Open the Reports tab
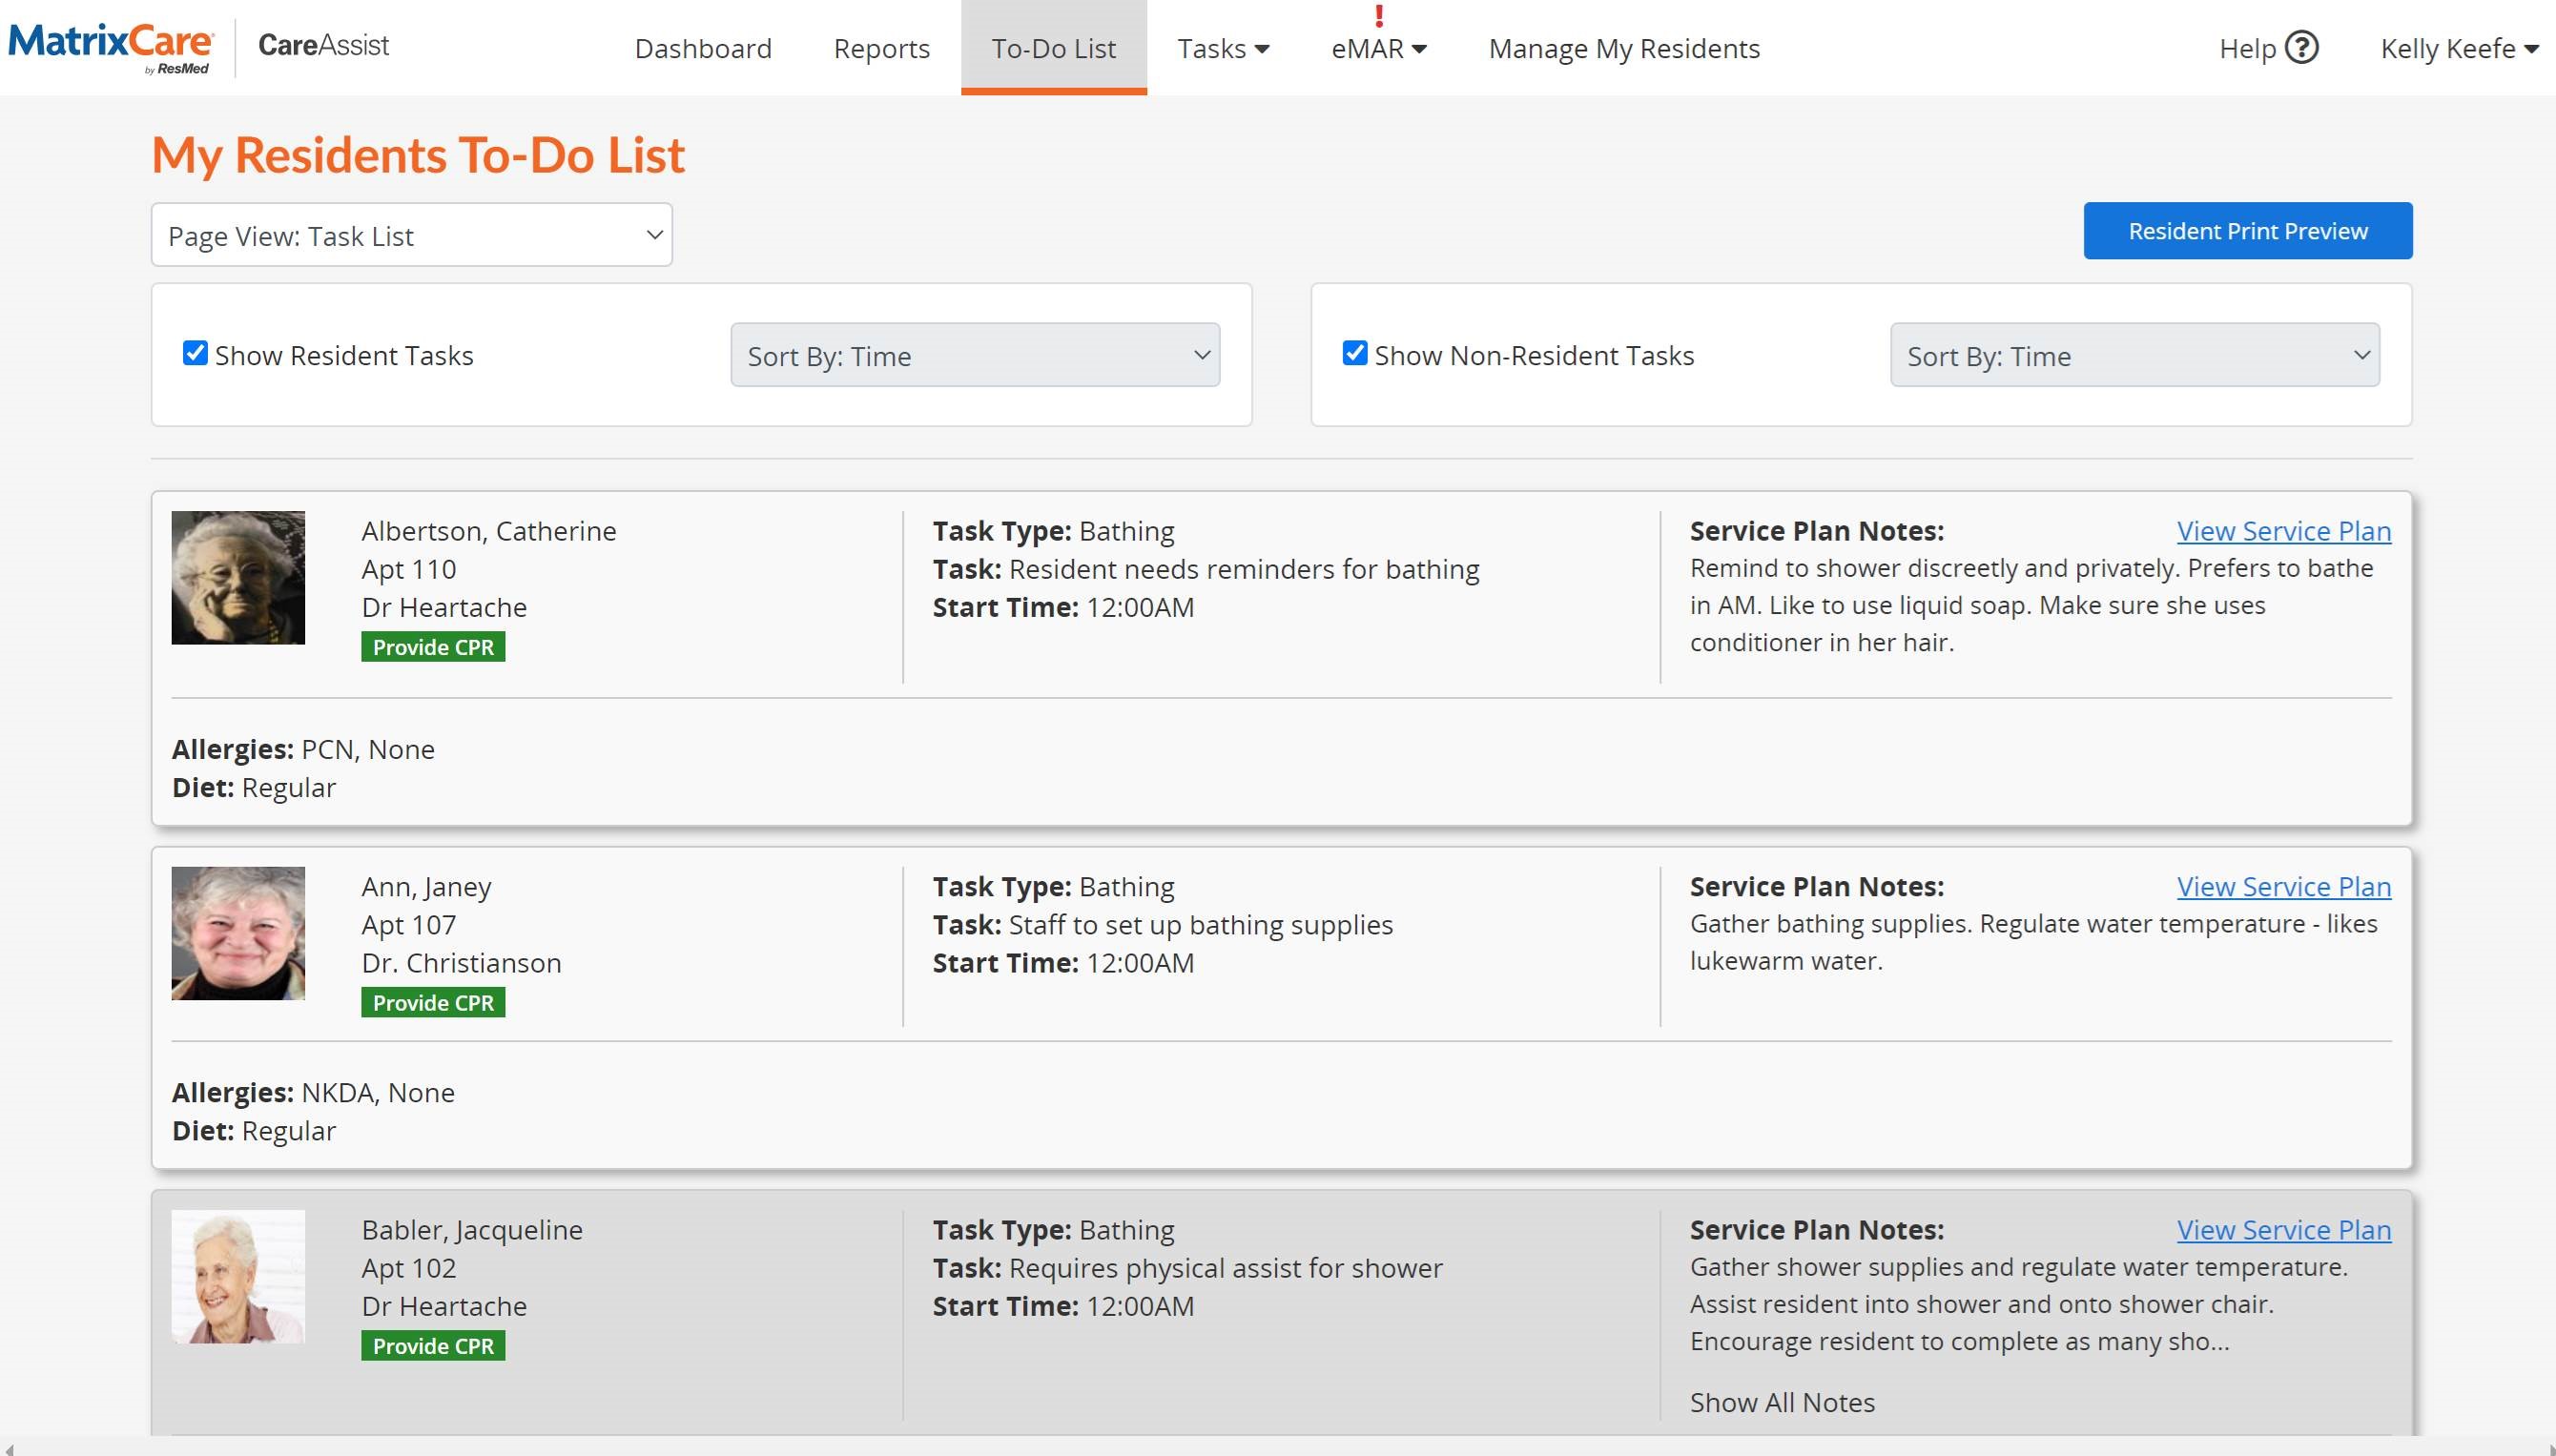Screen dimensions: 2556x1456 [x=881, y=48]
